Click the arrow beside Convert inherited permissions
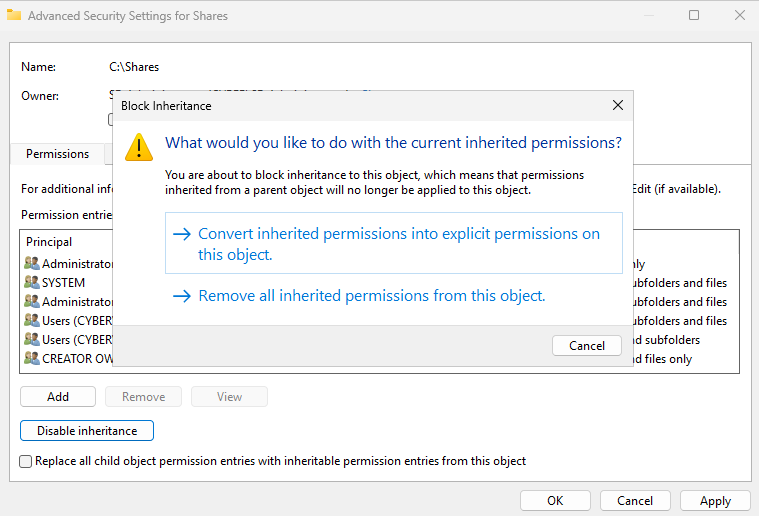The width and height of the screenshot is (759, 516). [x=181, y=234]
